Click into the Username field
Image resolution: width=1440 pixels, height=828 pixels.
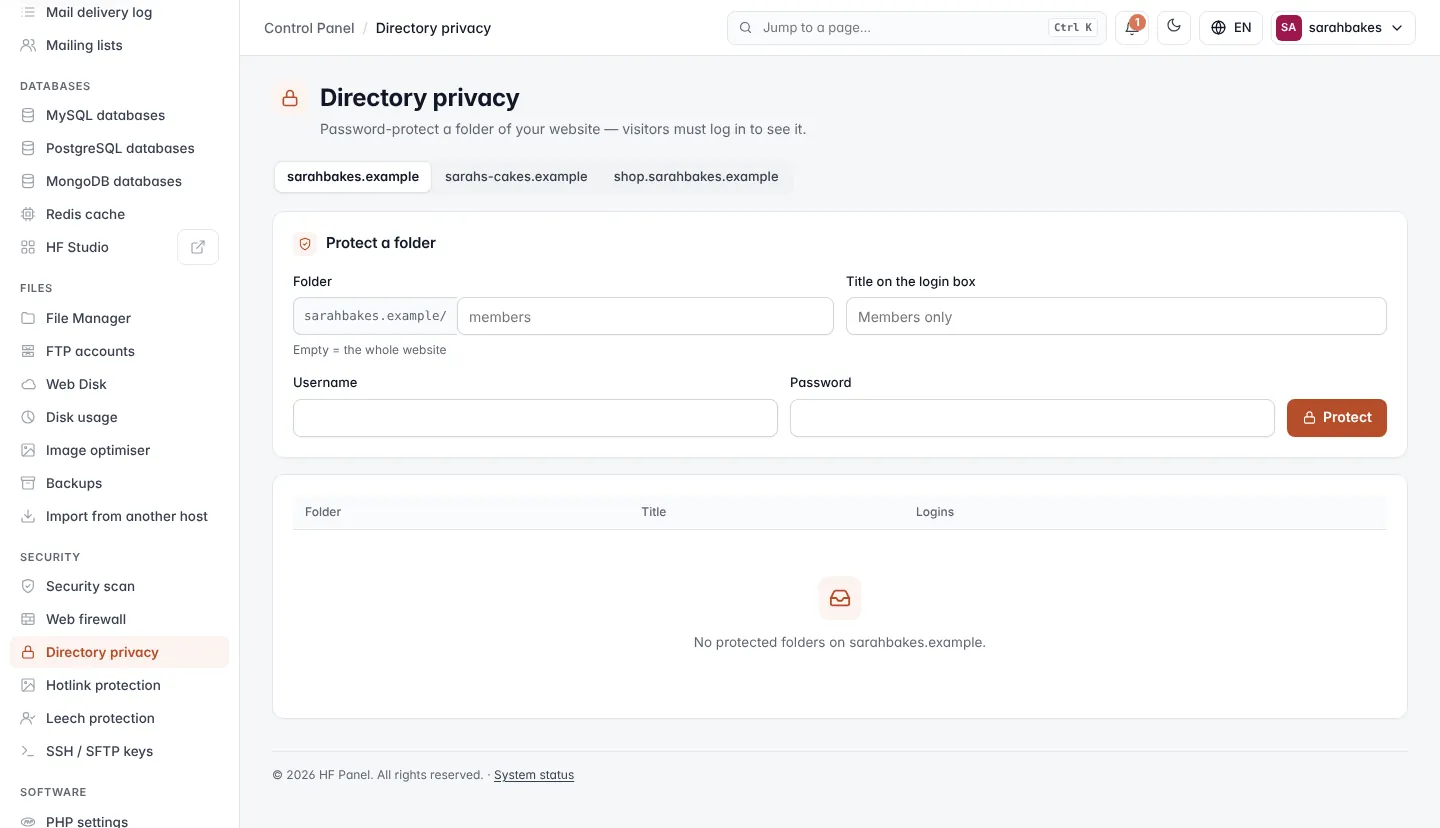coord(535,418)
